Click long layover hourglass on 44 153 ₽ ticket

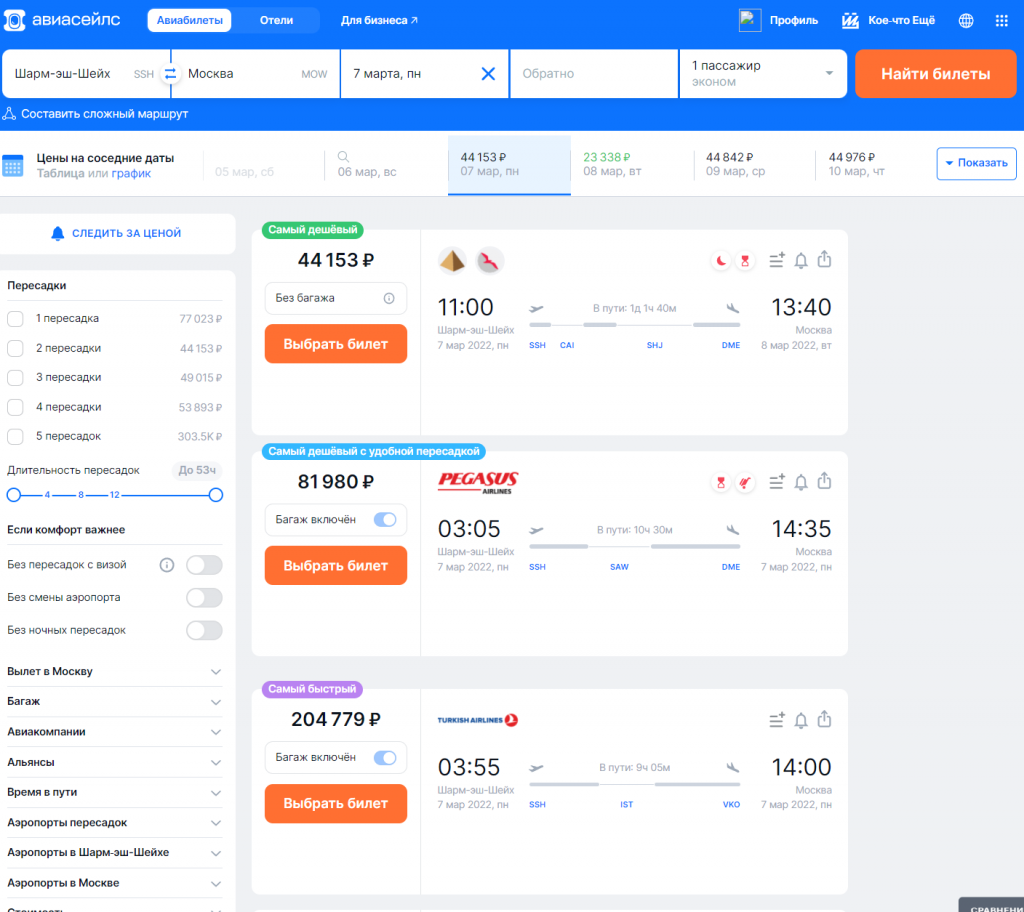tap(744, 261)
